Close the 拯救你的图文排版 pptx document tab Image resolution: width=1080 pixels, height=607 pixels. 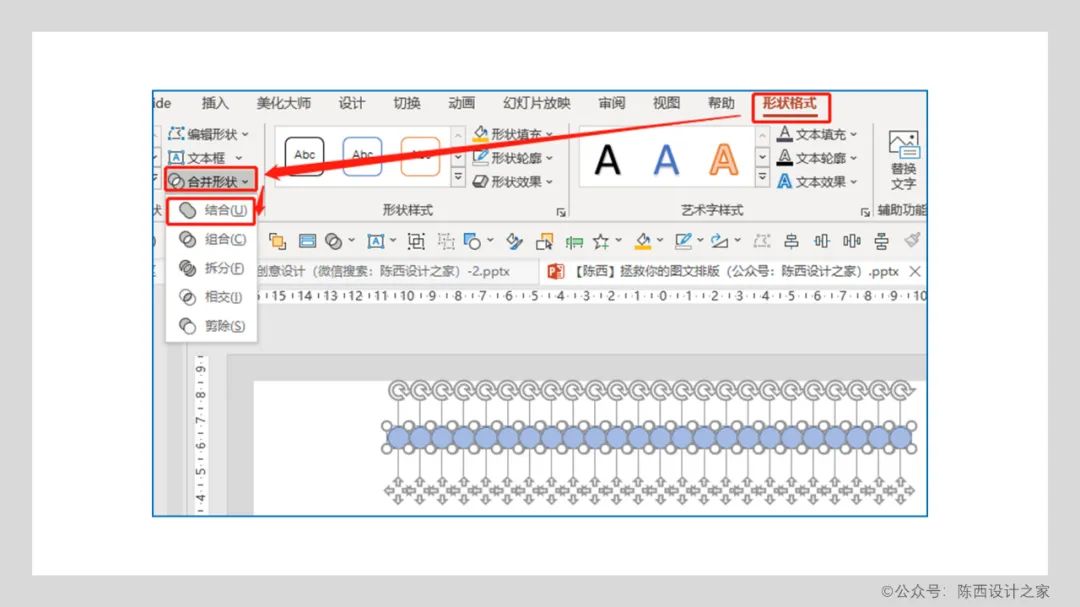point(914,271)
